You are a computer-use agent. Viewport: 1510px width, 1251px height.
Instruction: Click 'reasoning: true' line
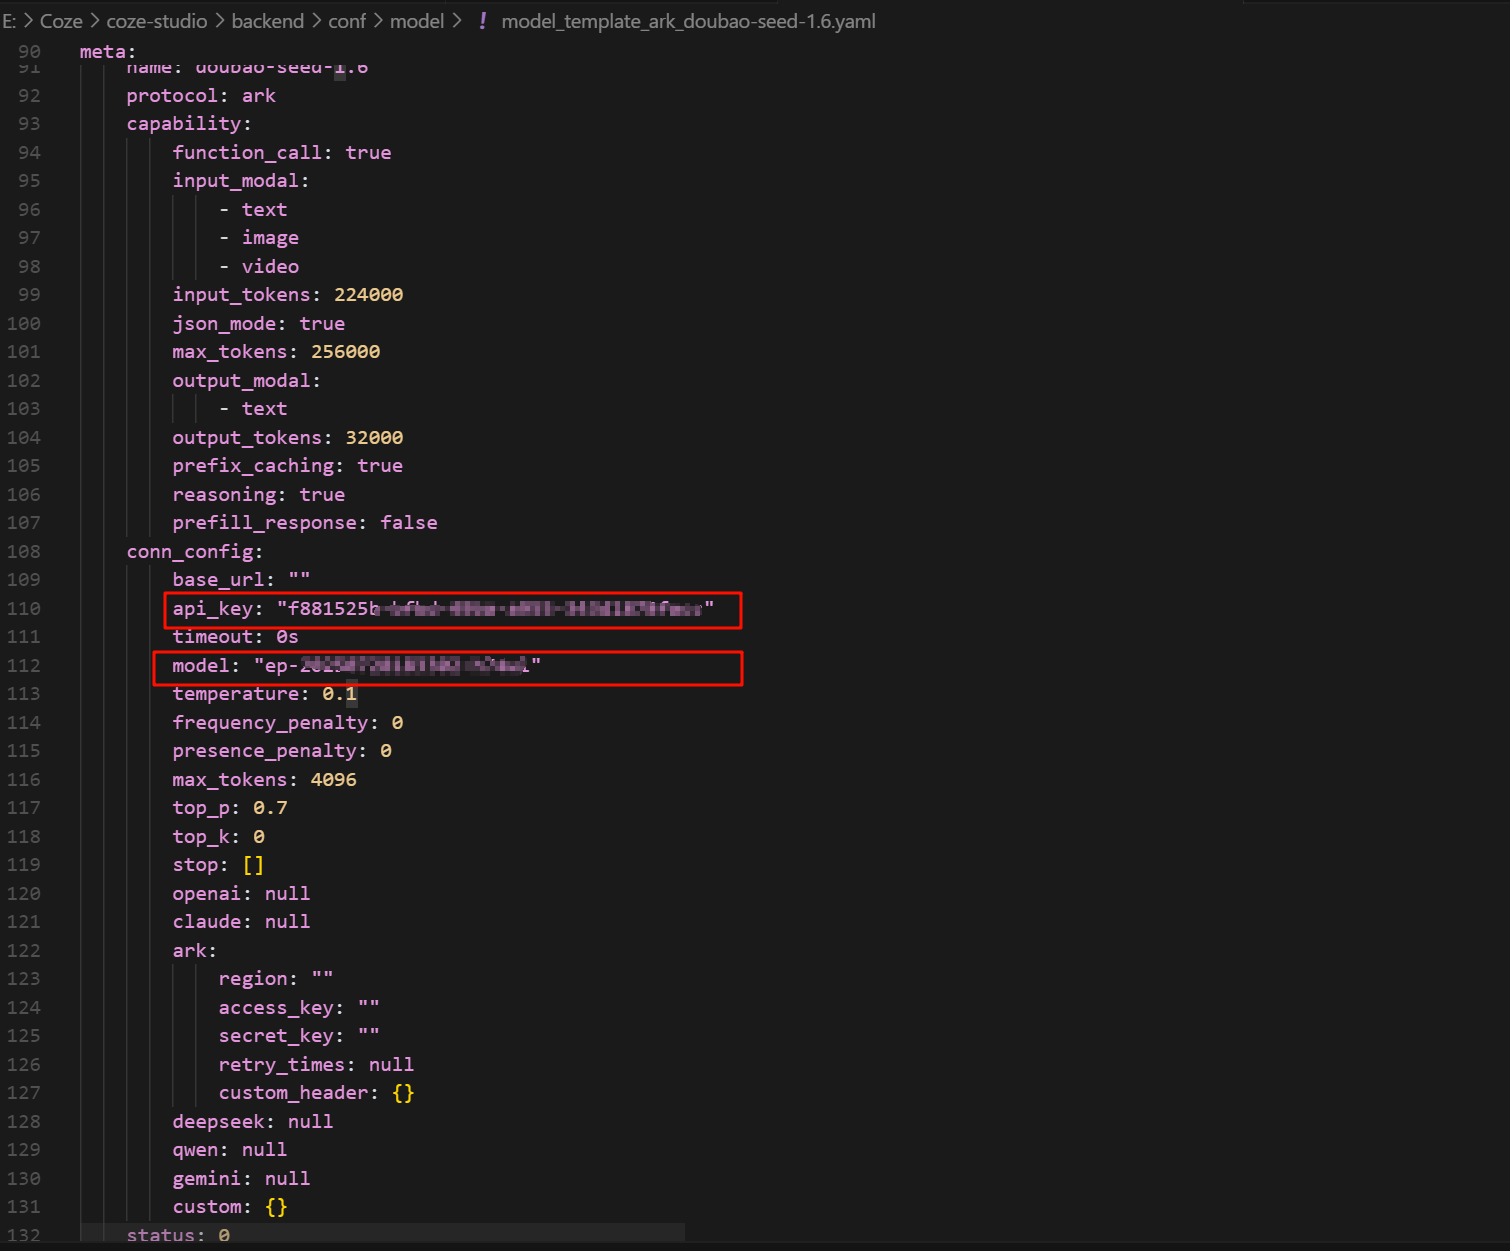pos(259,495)
